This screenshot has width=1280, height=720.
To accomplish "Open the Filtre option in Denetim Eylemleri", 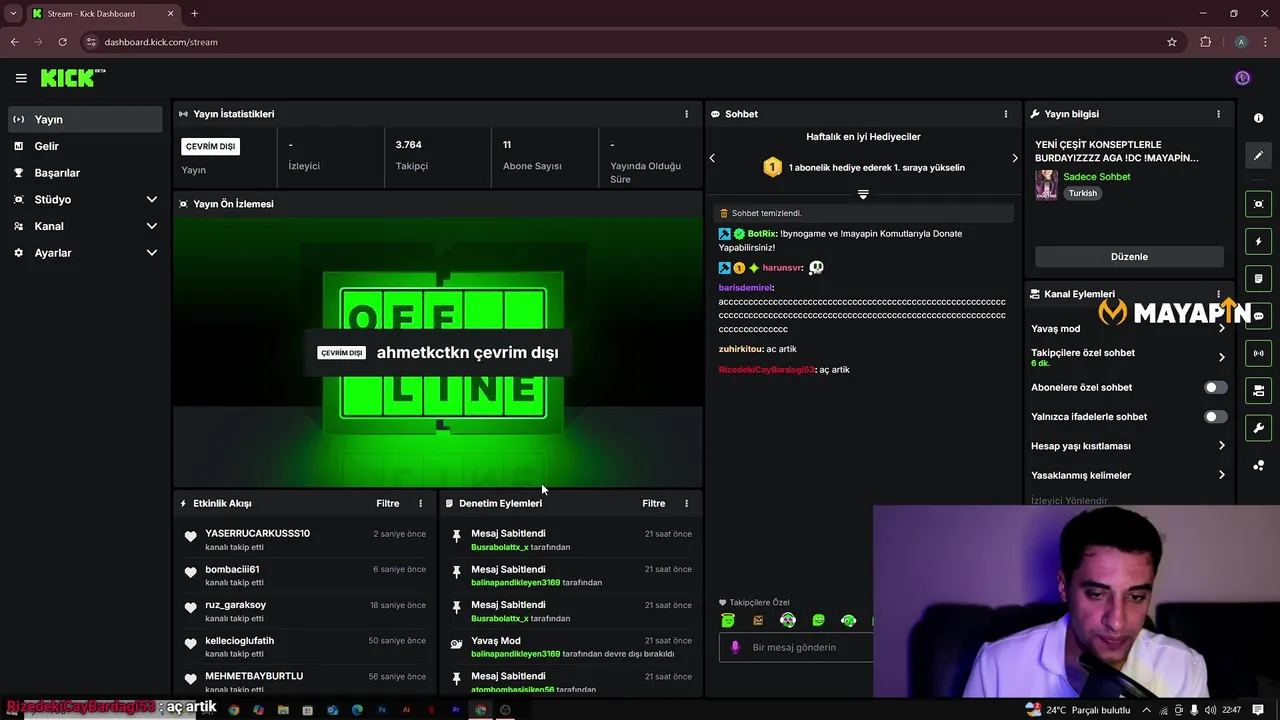I will [x=653, y=503].
